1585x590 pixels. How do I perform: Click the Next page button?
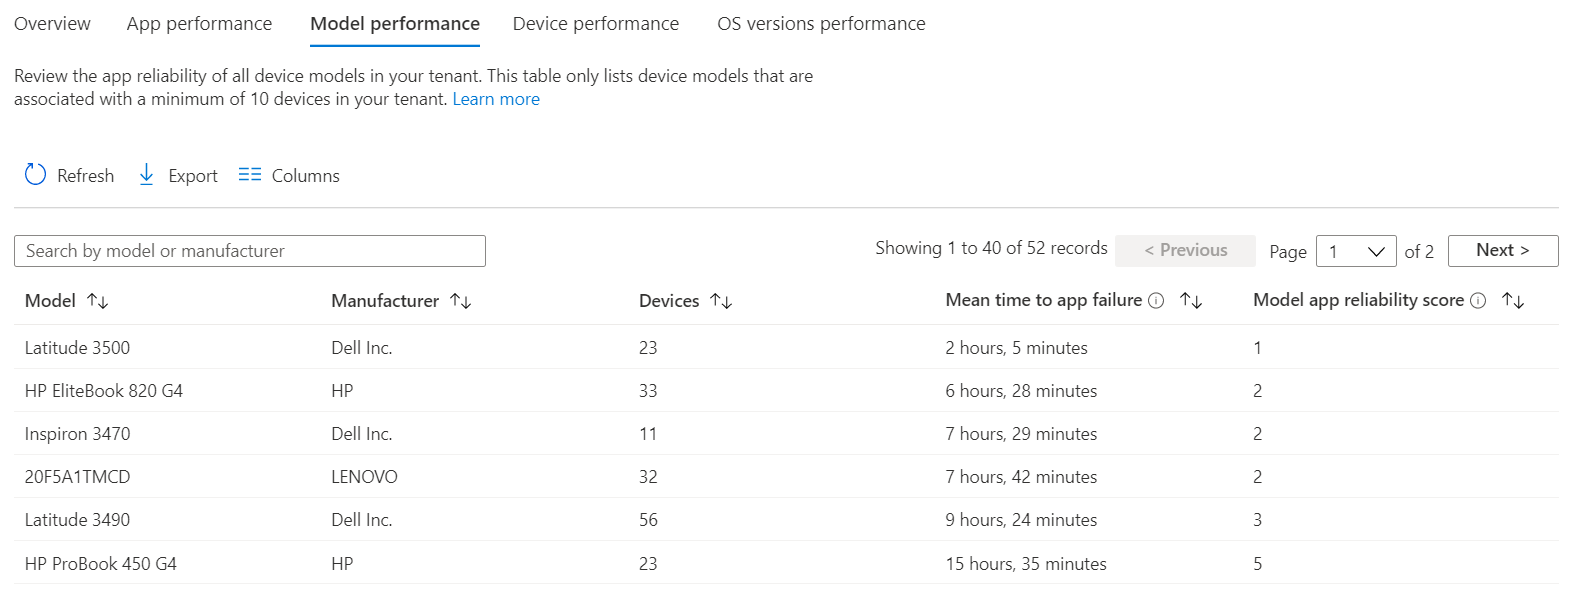1502,251
